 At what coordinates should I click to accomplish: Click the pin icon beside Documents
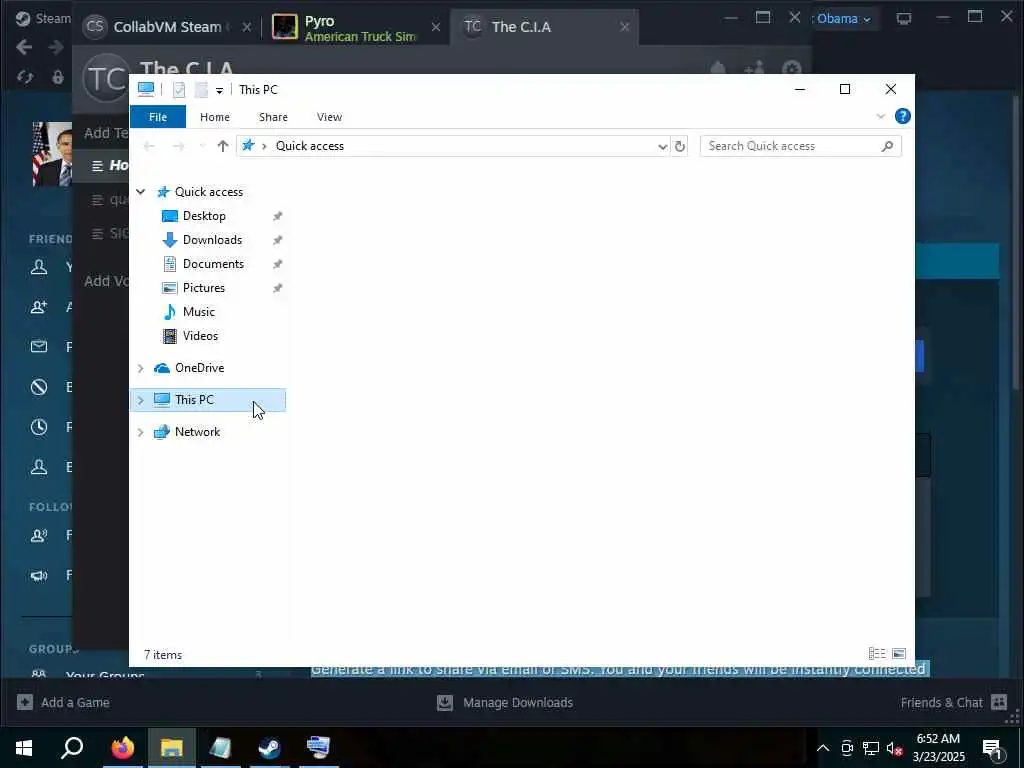click(x=277, y=264)
